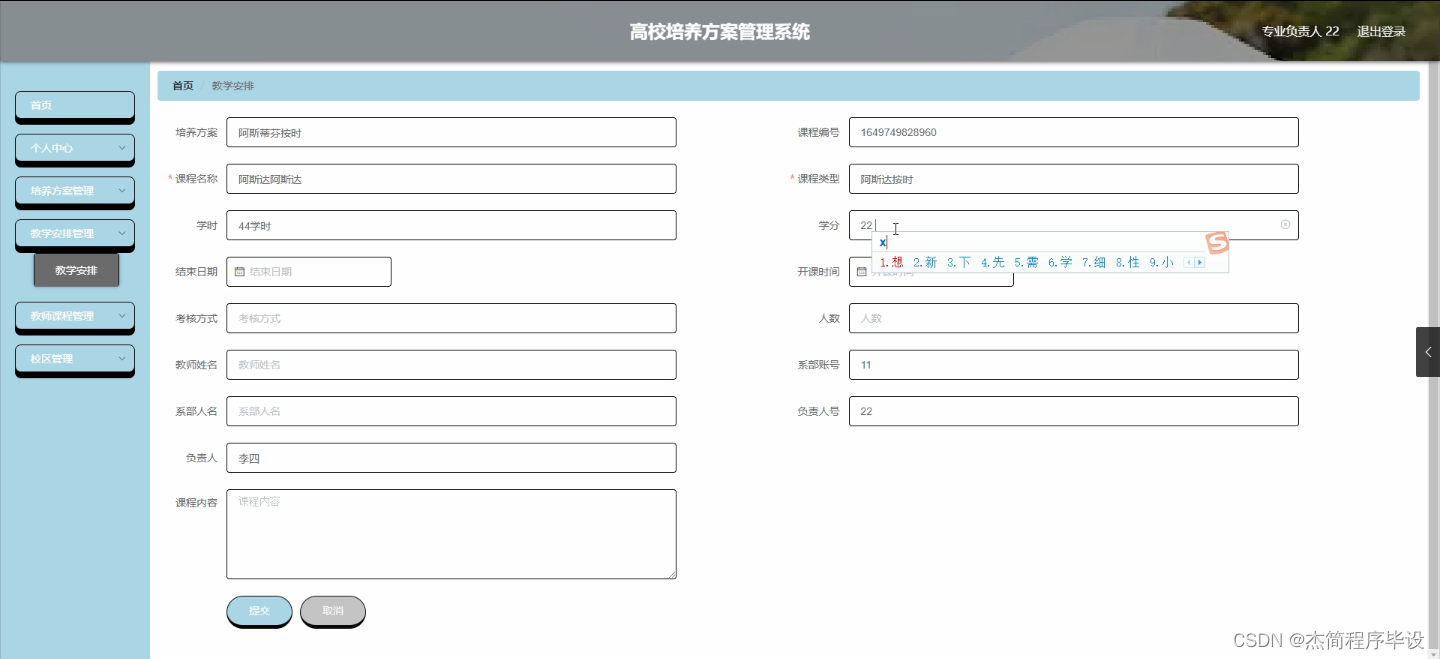1440x659 pixels.
Task: Collapse the 教学安排管理 sidebar section
Action: (74, 235)
